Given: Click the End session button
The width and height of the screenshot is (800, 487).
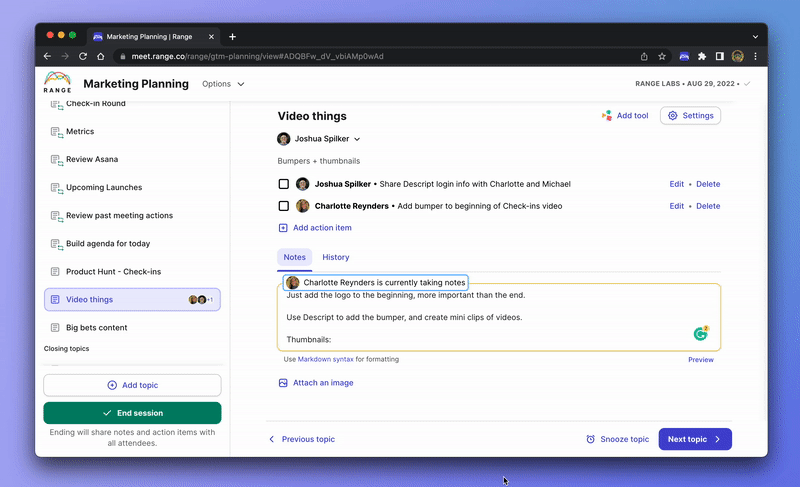Looking at the screenshot, I should [x=133, y=413].
